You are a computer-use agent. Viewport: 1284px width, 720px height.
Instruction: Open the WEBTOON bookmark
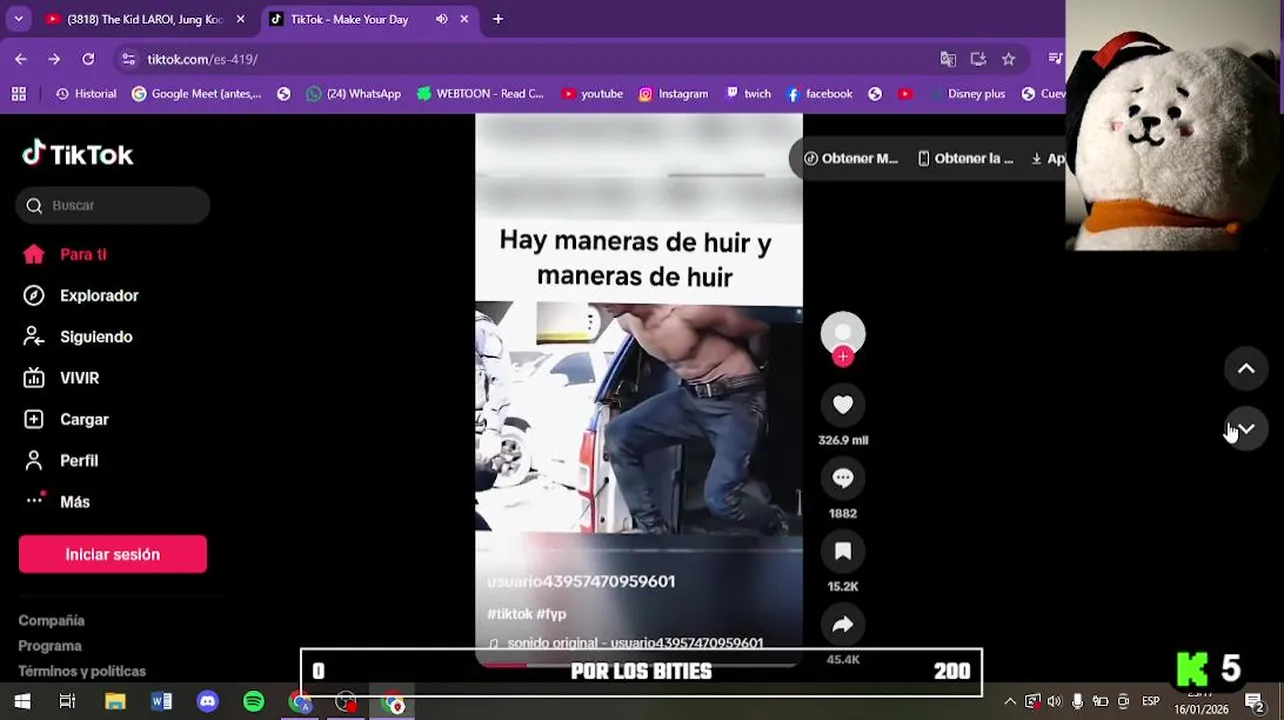(480, 93)
